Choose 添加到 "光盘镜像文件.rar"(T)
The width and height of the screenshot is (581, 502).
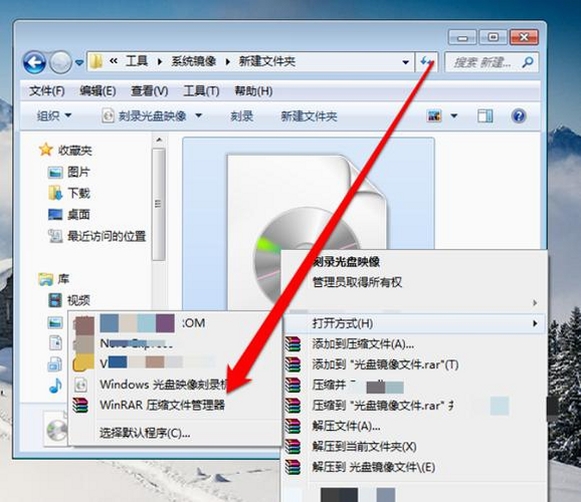coord(385,365)
